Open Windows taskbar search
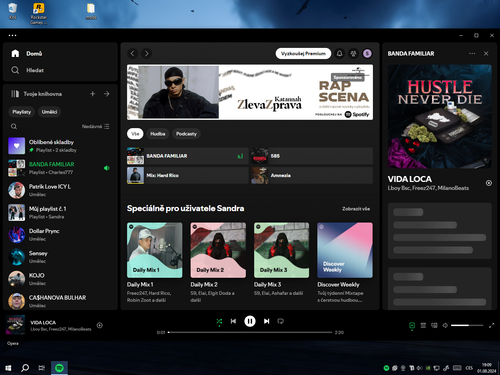 [x=25, y=368]
